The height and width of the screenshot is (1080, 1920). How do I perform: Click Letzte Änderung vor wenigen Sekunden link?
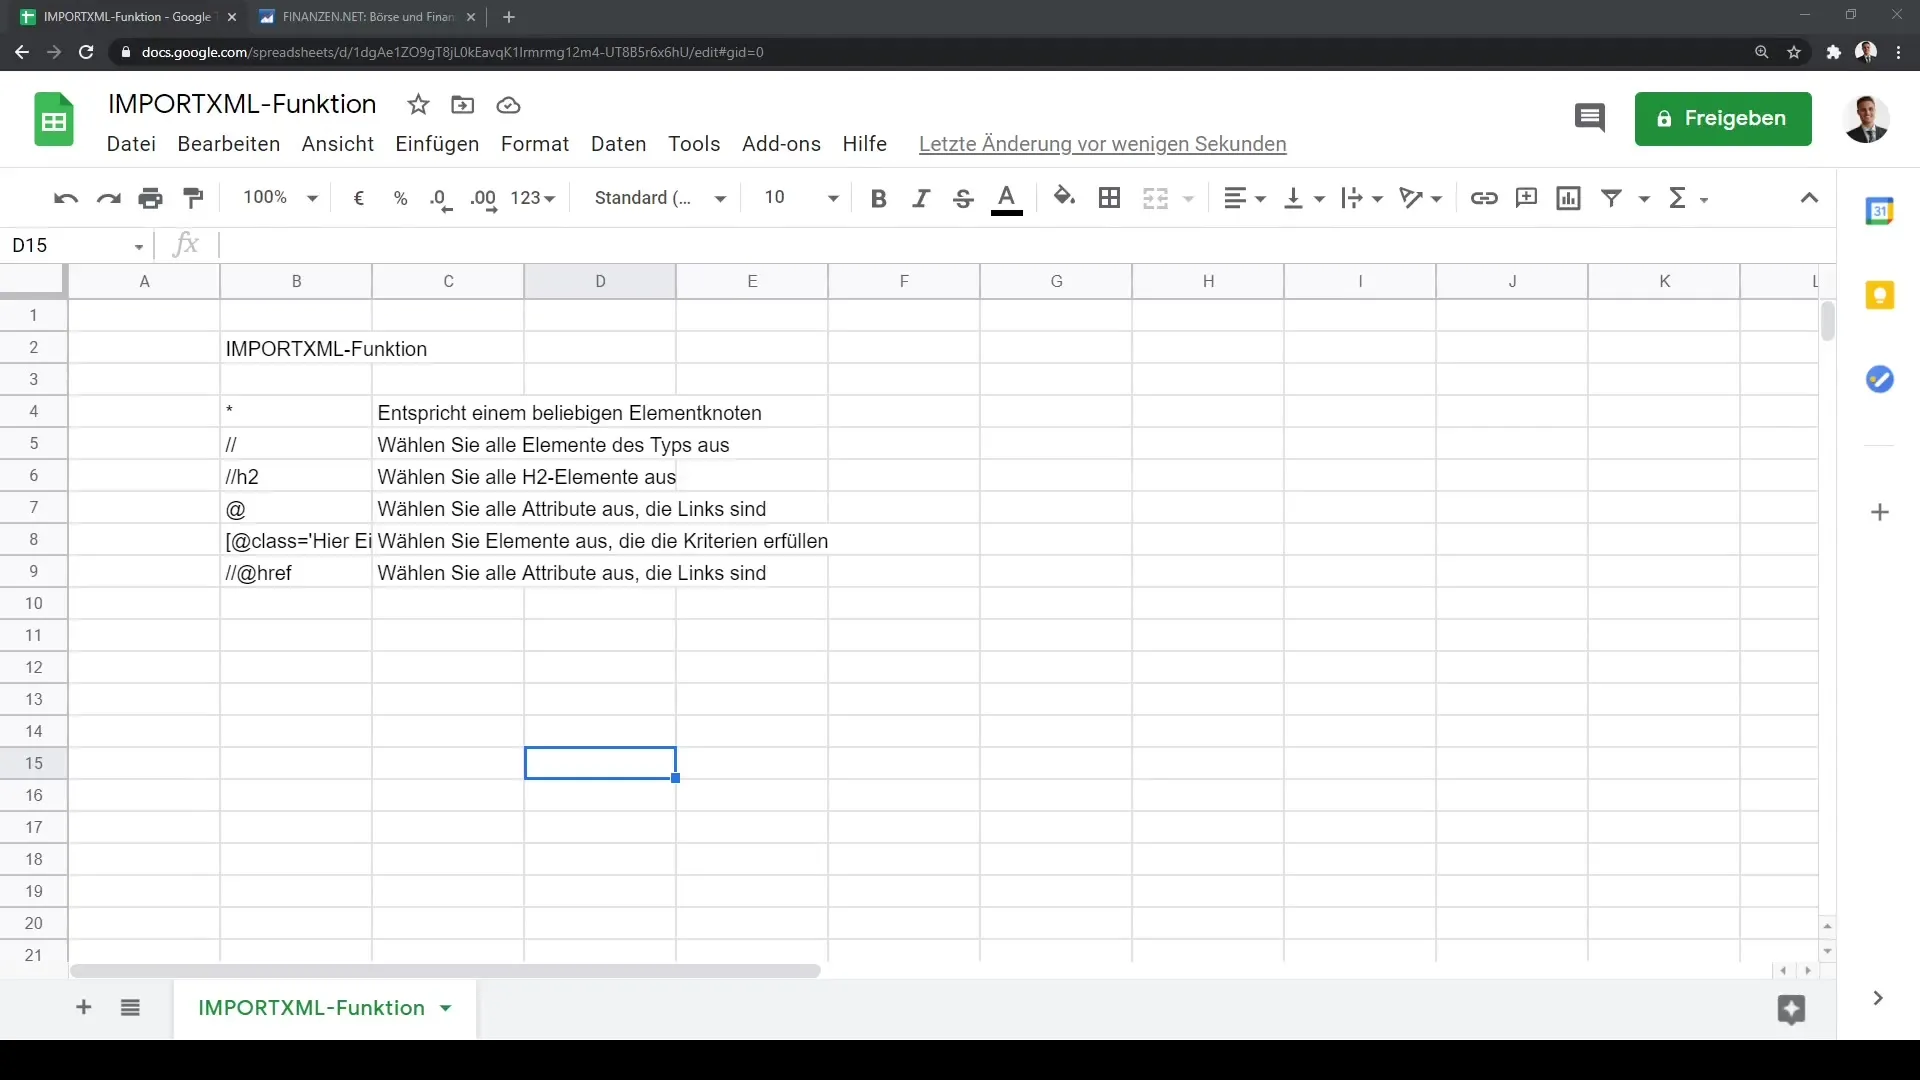coord(1102,144)
